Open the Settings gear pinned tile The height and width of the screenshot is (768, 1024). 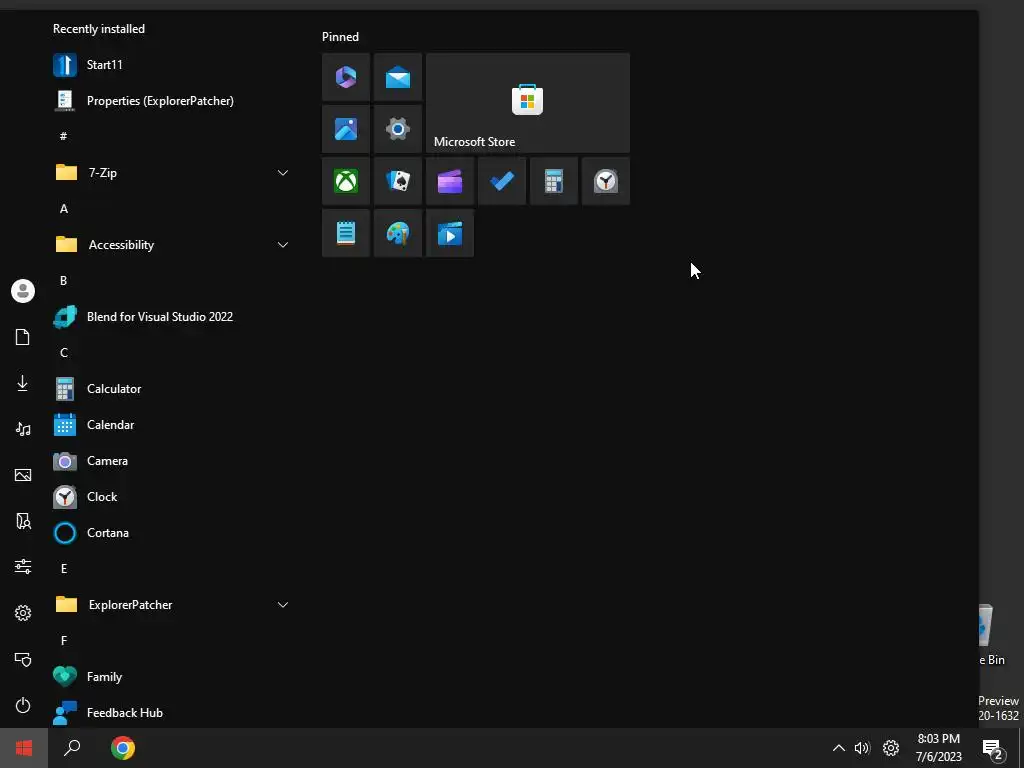click(398, 129)
